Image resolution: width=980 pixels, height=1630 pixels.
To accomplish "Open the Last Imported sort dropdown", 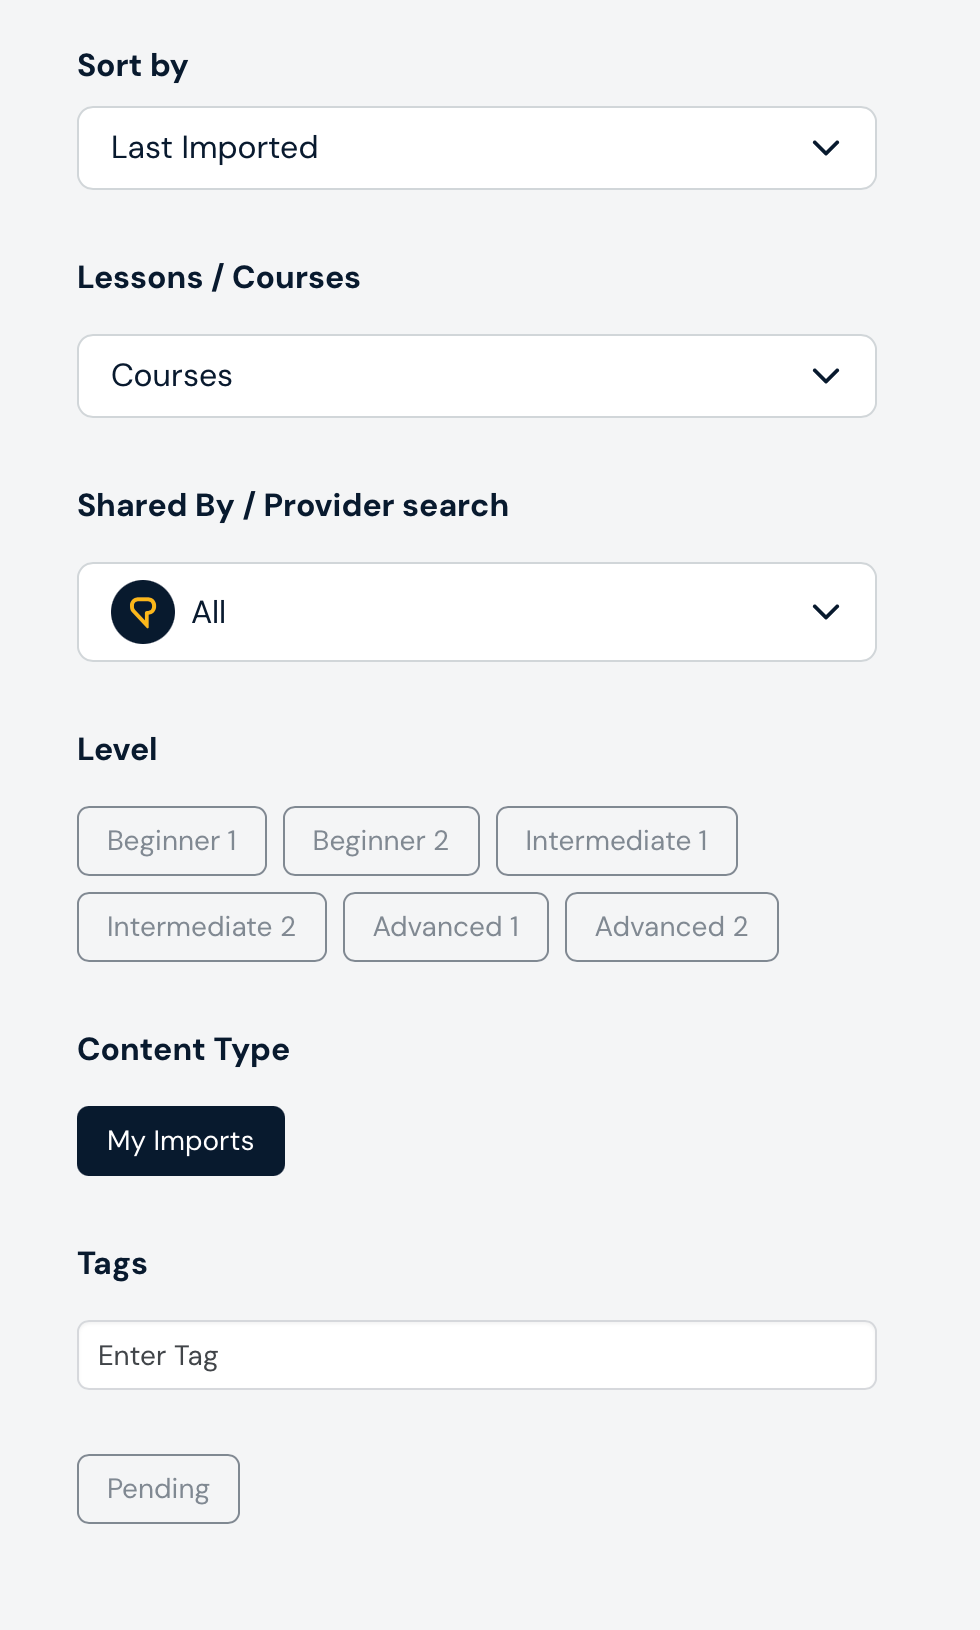I will pos(476,148).
